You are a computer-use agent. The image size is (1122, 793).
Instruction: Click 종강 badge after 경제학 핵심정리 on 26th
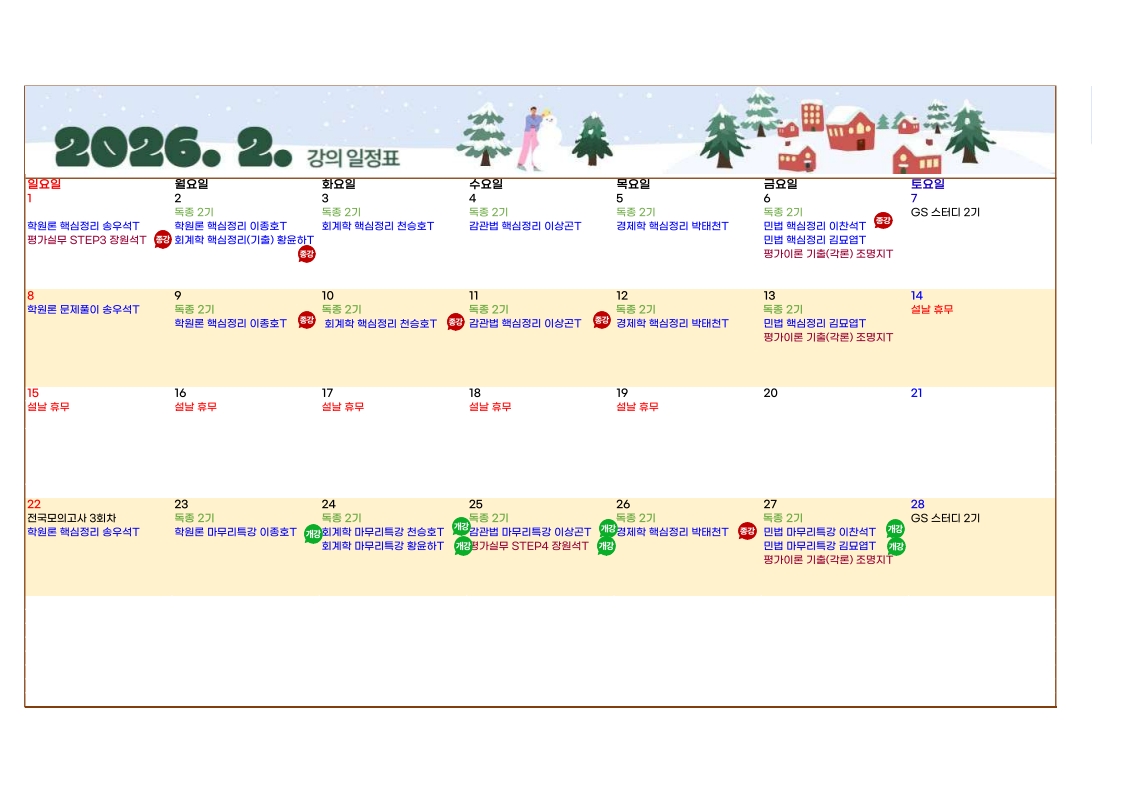pos(747,531)
